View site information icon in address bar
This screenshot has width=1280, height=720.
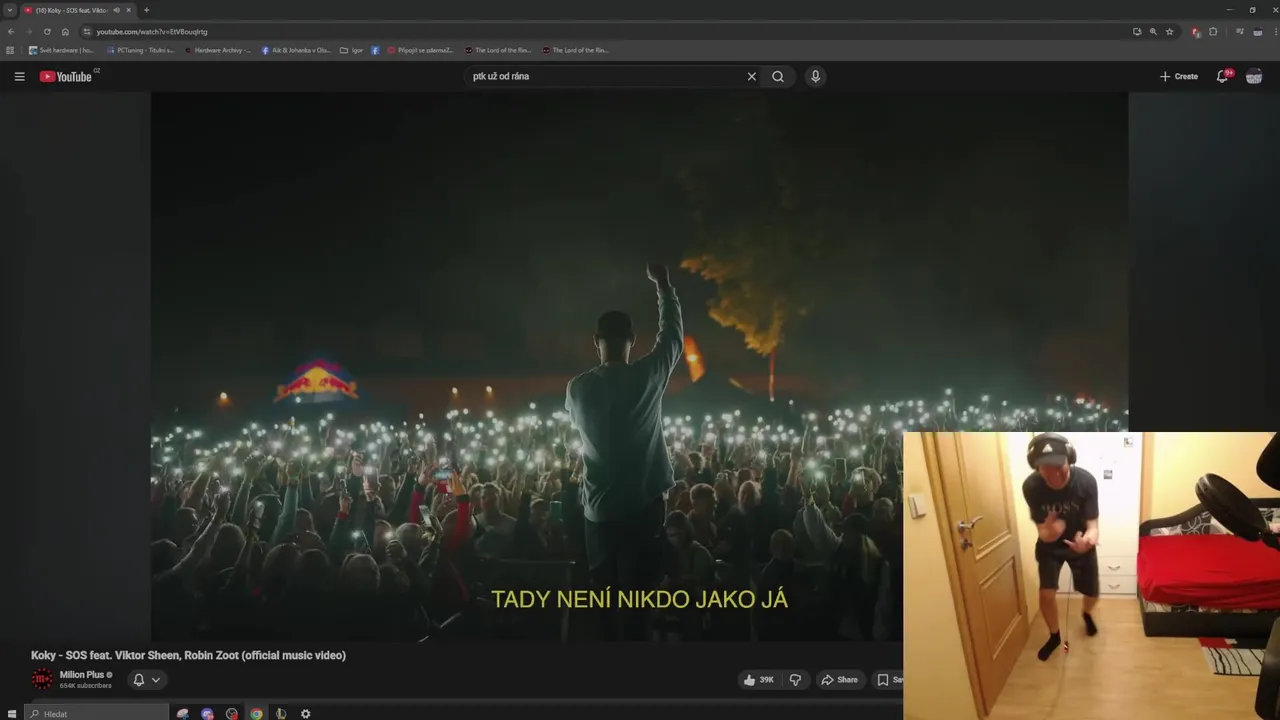pos(87,32)
